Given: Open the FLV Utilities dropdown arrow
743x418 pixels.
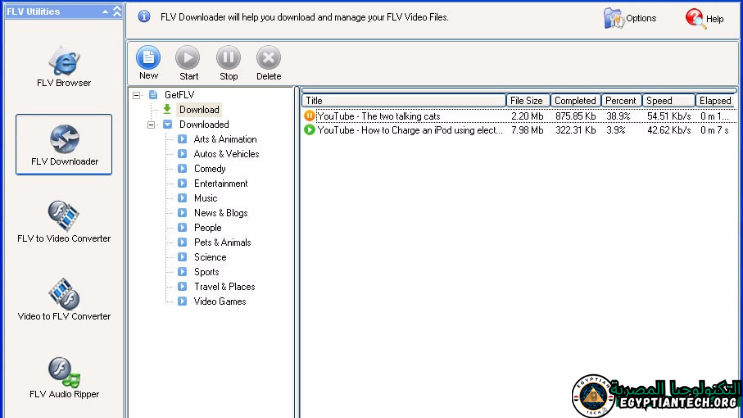Looking at the screenshot, I should click(105, 12).
